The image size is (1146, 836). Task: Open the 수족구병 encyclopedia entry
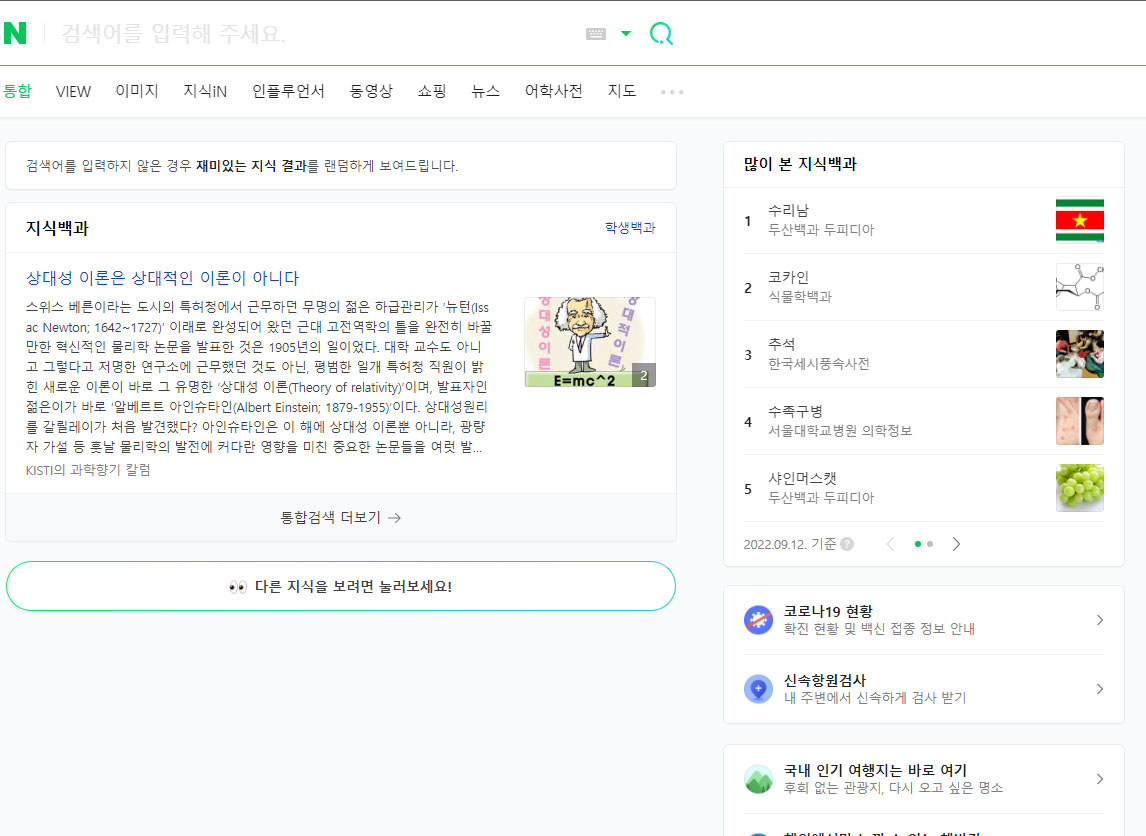tap(795, 411)
